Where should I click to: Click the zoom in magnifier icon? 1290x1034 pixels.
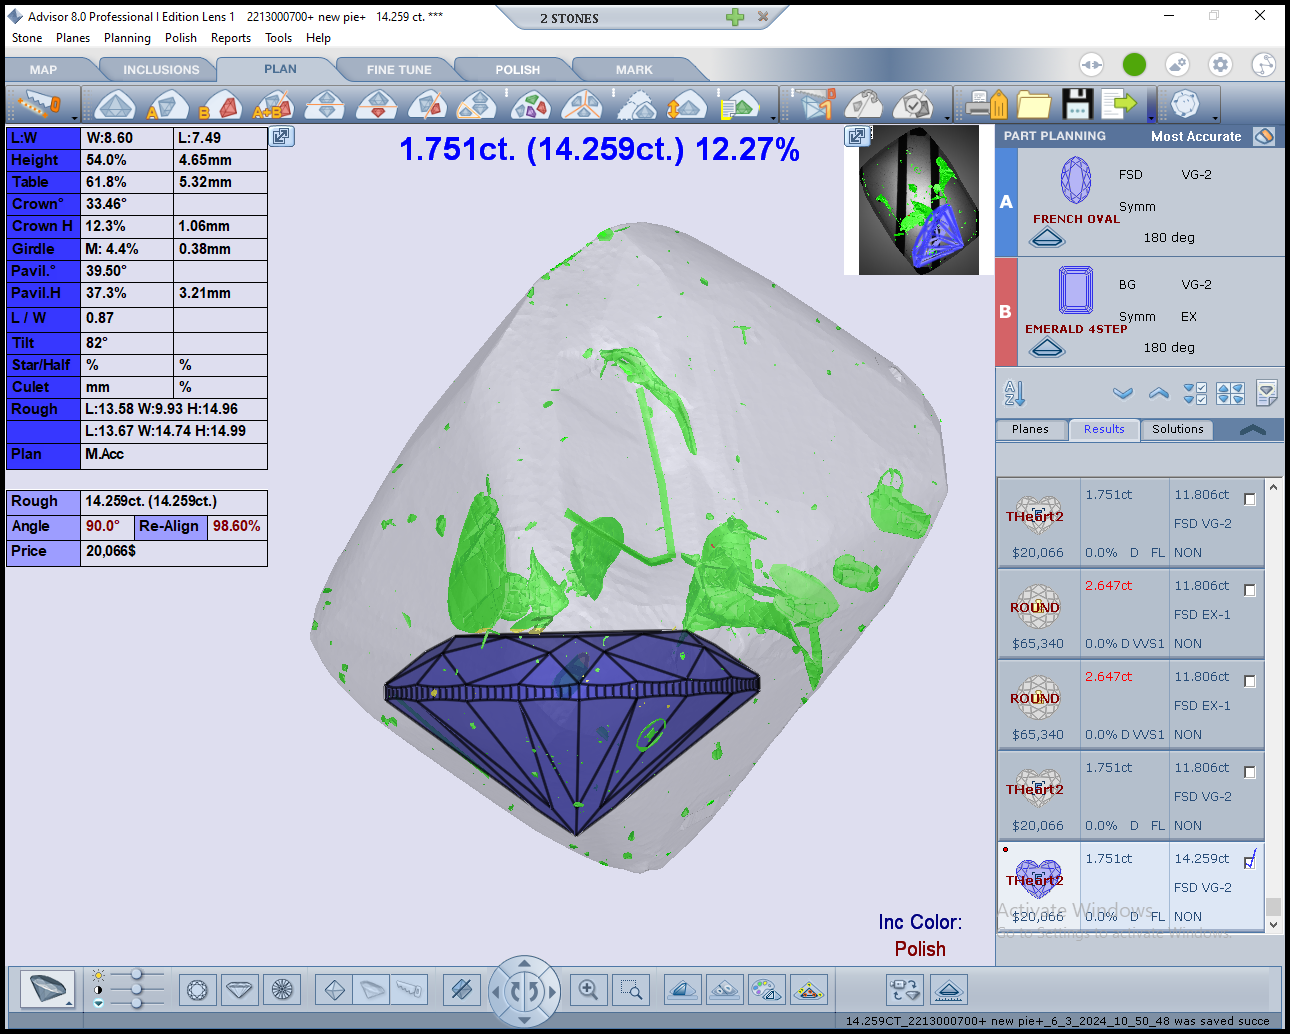(588, 990)
